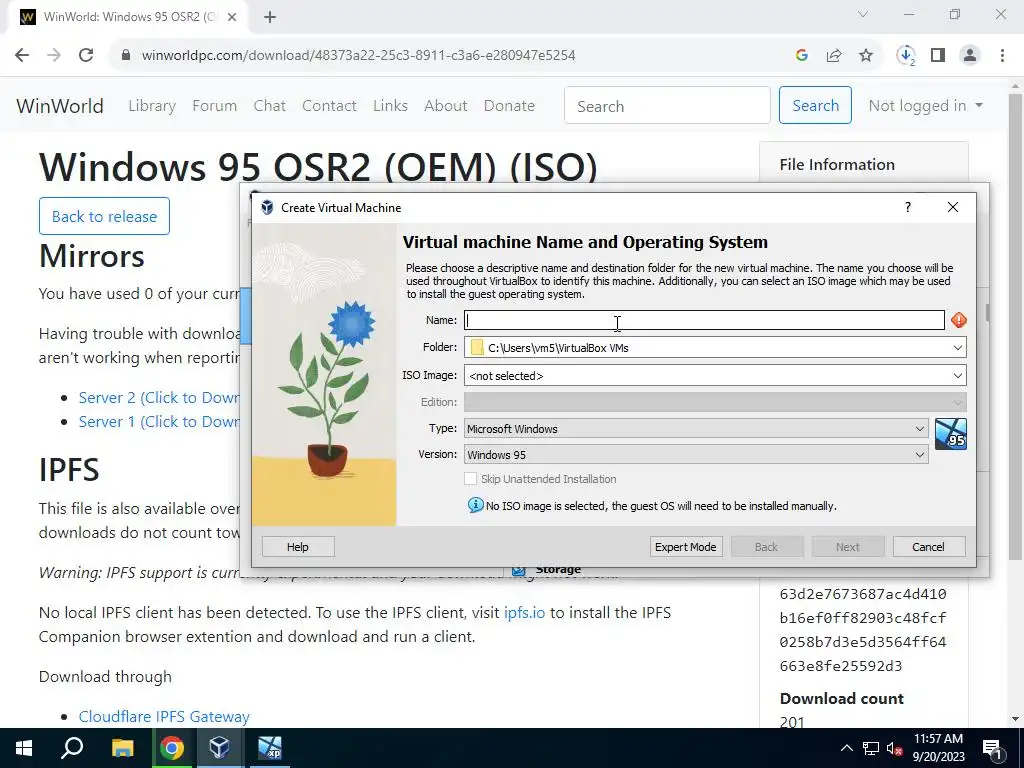Open the ipfs.io link
The width and height of the screenshot is (1024, 768).
pos(524,613)
